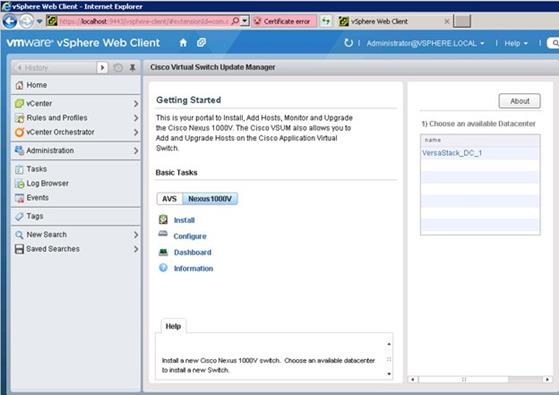
Task: Click the Help pane scroll down arrow
Action: click(x=389, y=374)
